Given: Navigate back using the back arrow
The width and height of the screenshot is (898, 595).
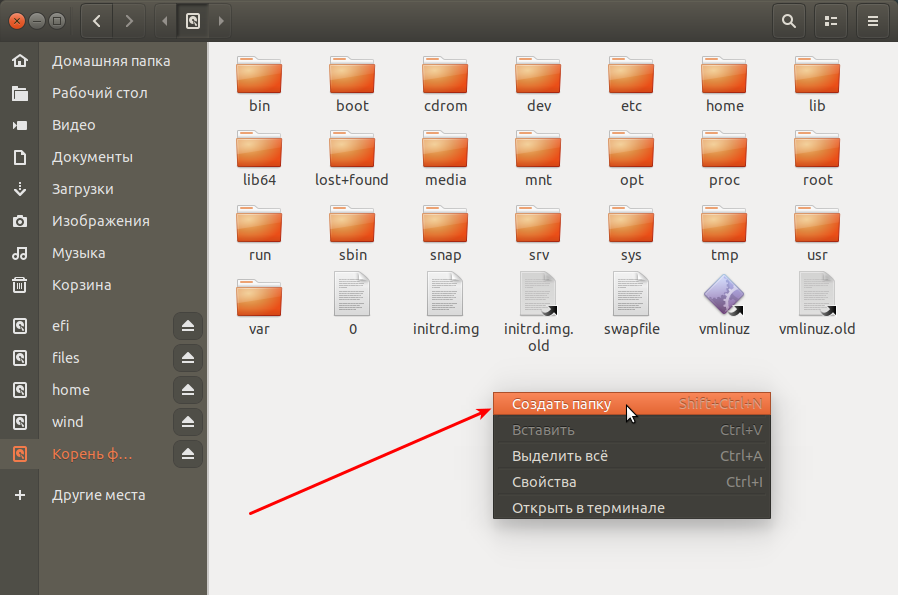Looking at the screenshot, I should [x=95, y=20].
